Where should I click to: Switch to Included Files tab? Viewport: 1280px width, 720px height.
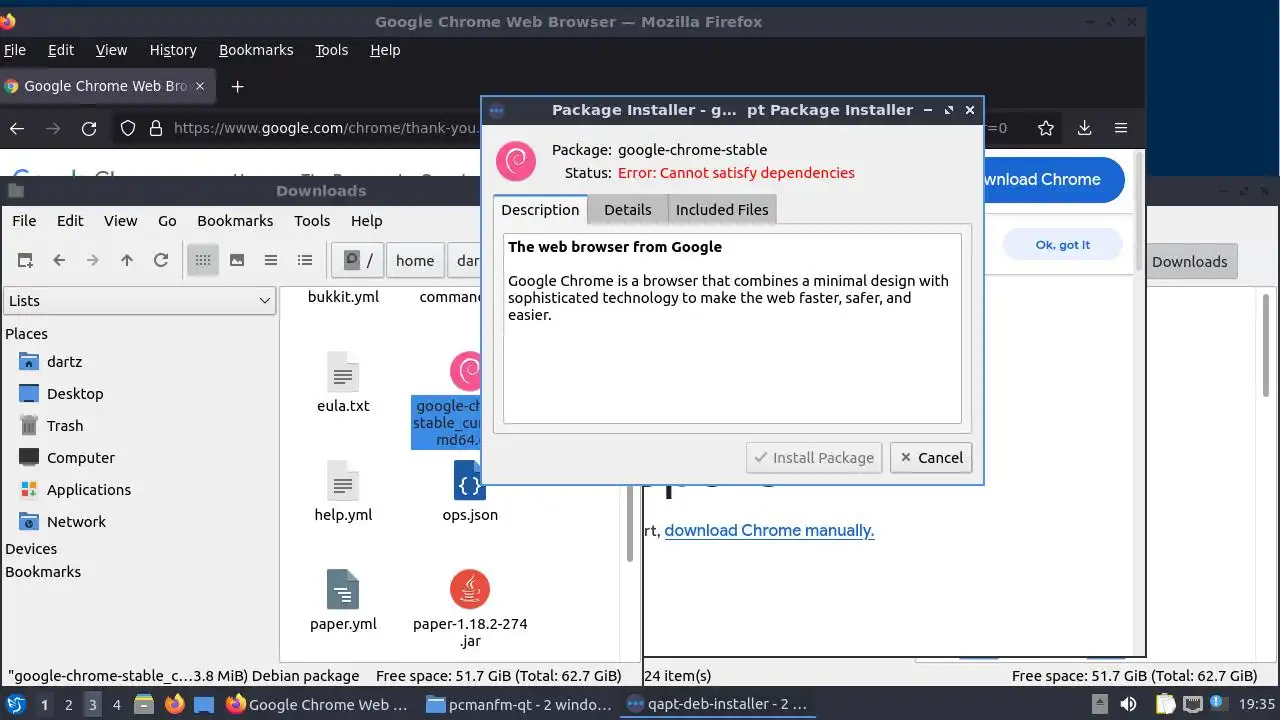tap(722, 209)
